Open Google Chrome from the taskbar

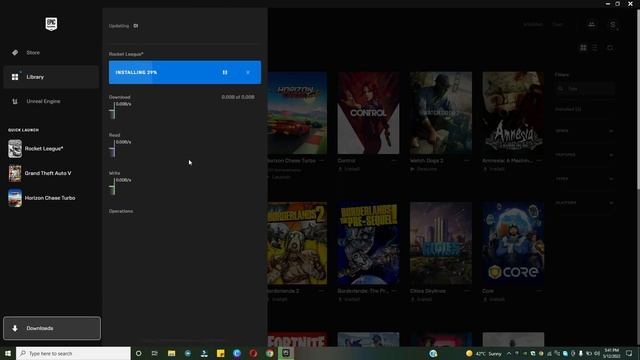[269, 353]
